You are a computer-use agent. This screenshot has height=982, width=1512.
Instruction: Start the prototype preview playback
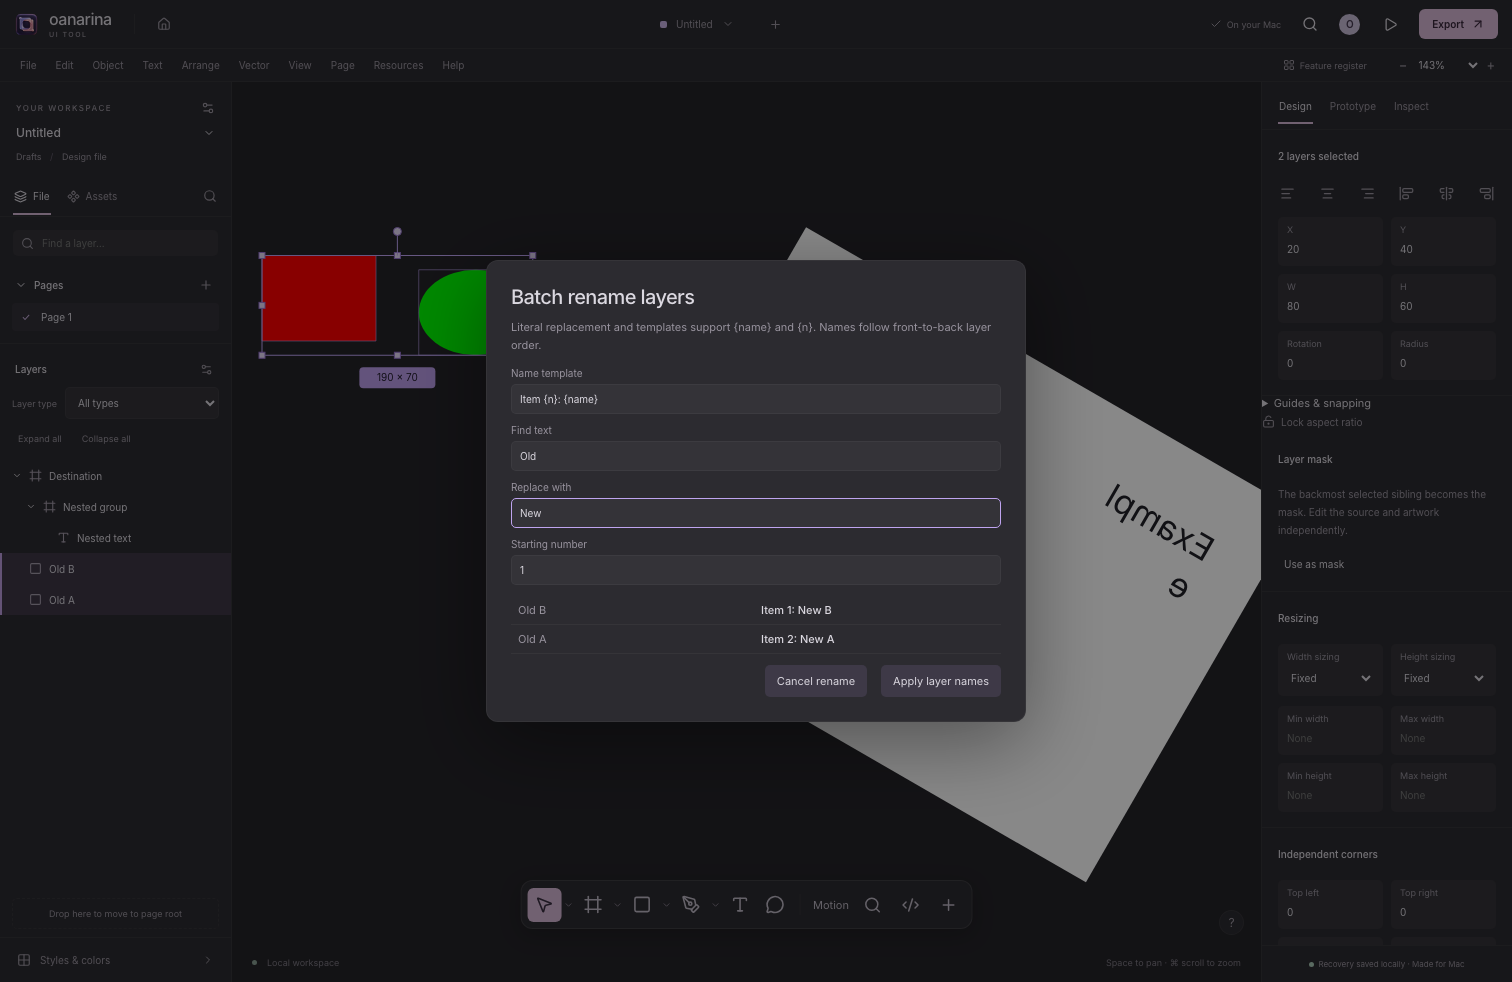tap(1390, 24)
